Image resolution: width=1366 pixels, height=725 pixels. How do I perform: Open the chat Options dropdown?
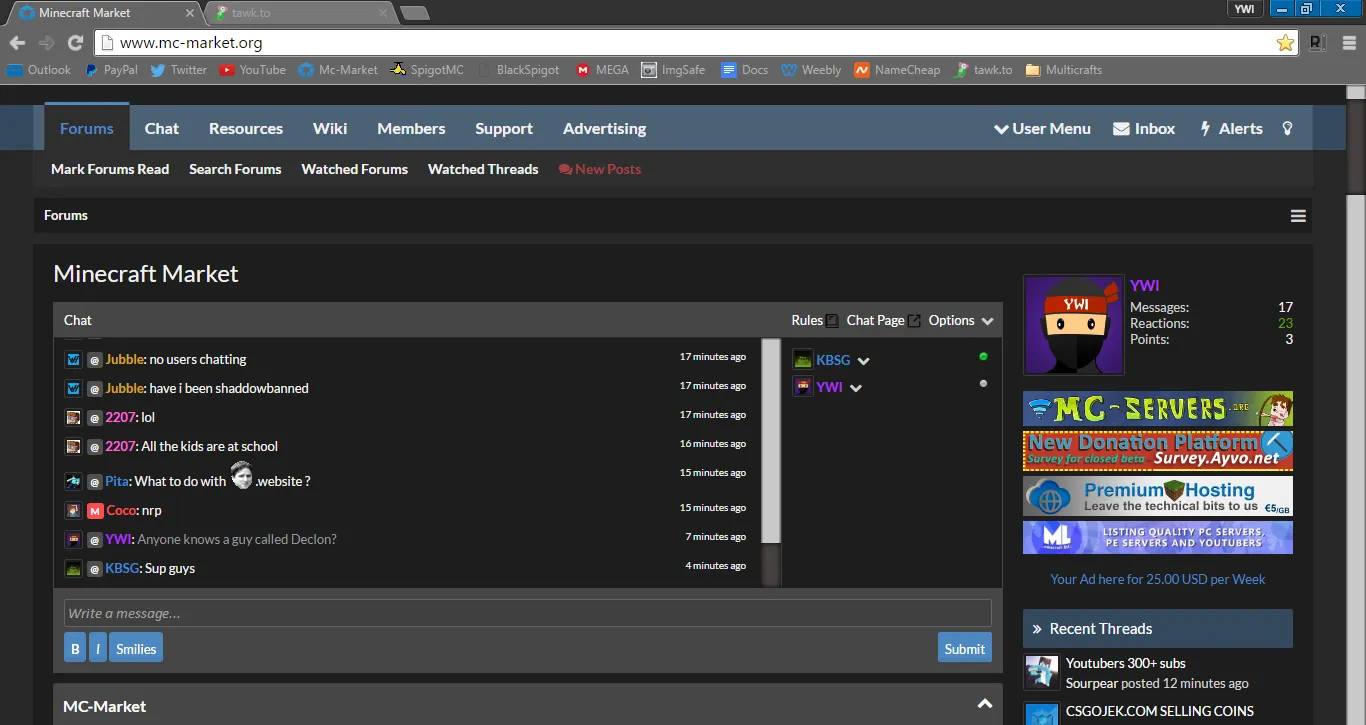point(961,320)
